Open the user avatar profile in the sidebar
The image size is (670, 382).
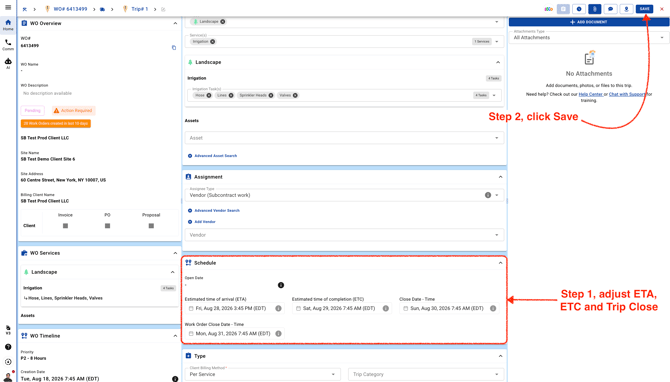[x=8, y=377]
